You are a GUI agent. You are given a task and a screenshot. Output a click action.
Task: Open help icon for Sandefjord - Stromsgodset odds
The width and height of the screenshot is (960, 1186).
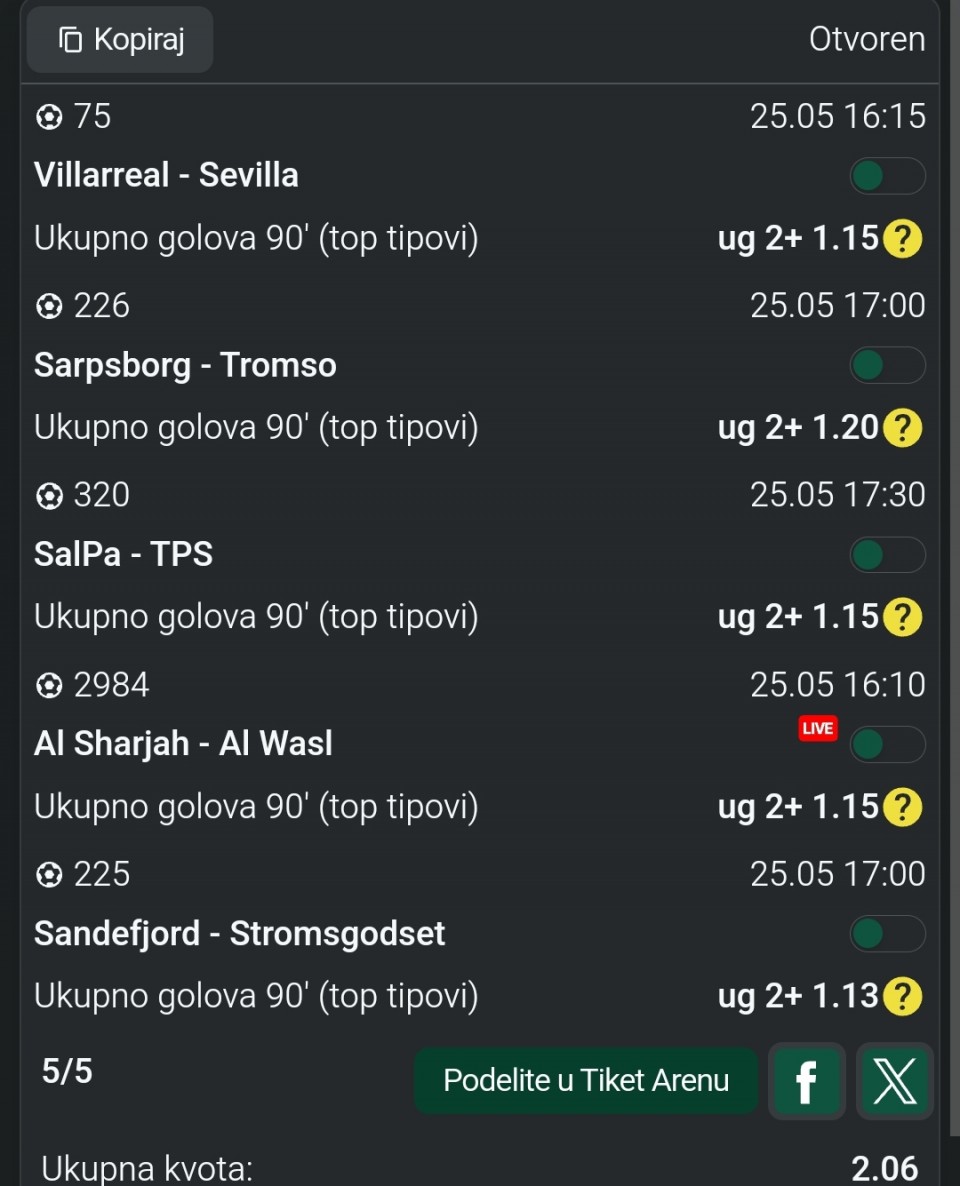(x=903, y=995)
